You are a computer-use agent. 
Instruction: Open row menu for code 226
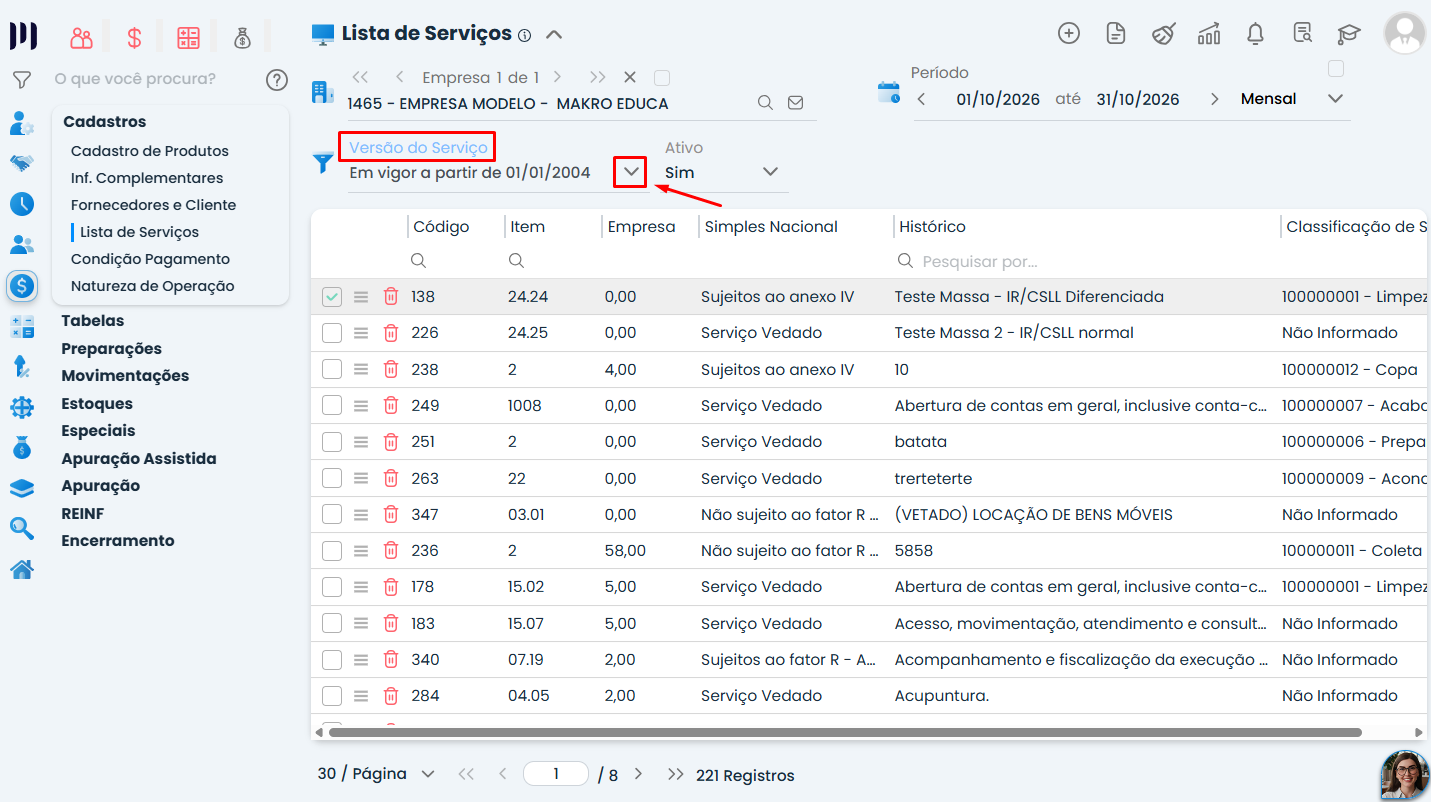click(x=361, y=333)
